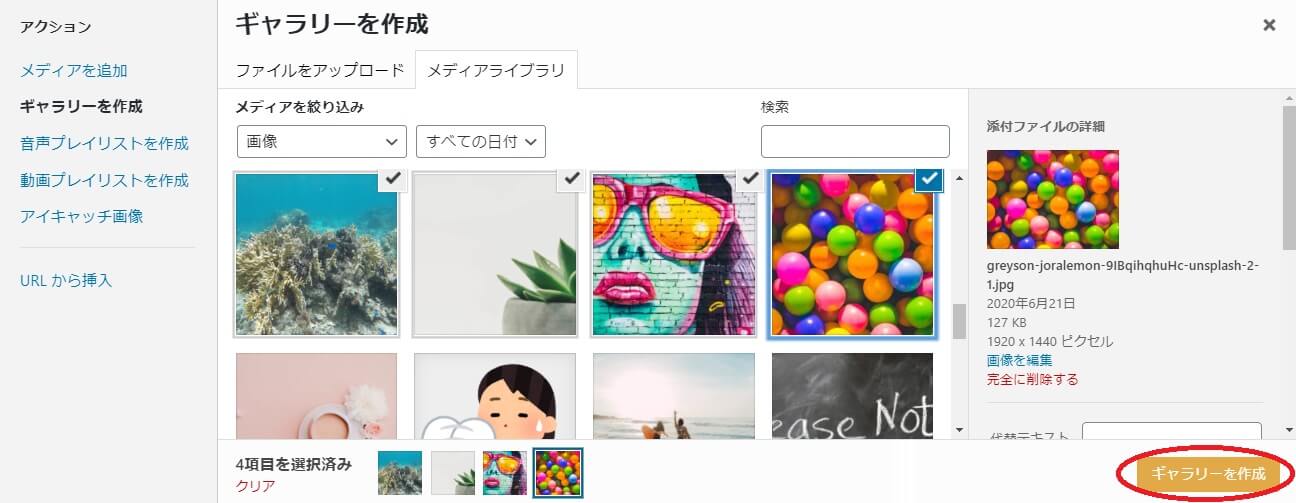Screen dimensions: 1296x503
Task: Click the colorful balls mini thumbnail in selection bar
Action: coord(558,473)
